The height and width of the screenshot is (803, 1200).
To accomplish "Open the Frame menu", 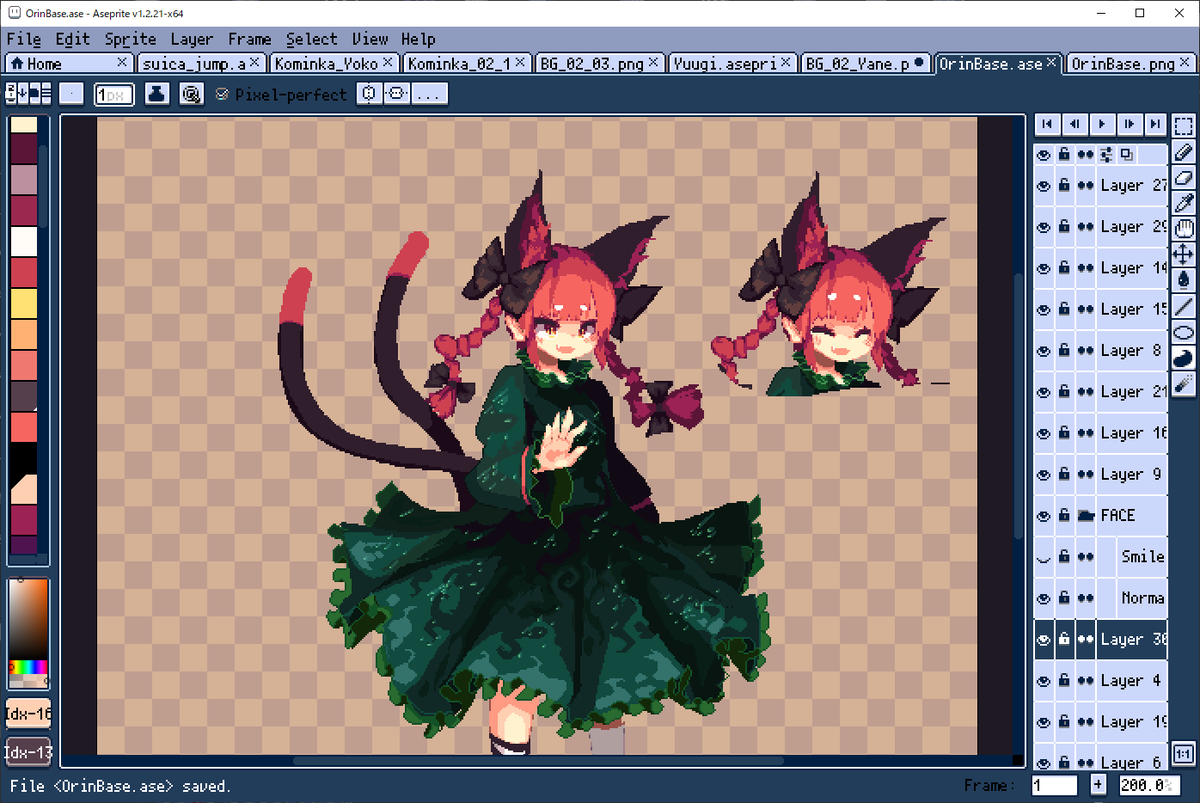I will [x=249, y=39].
